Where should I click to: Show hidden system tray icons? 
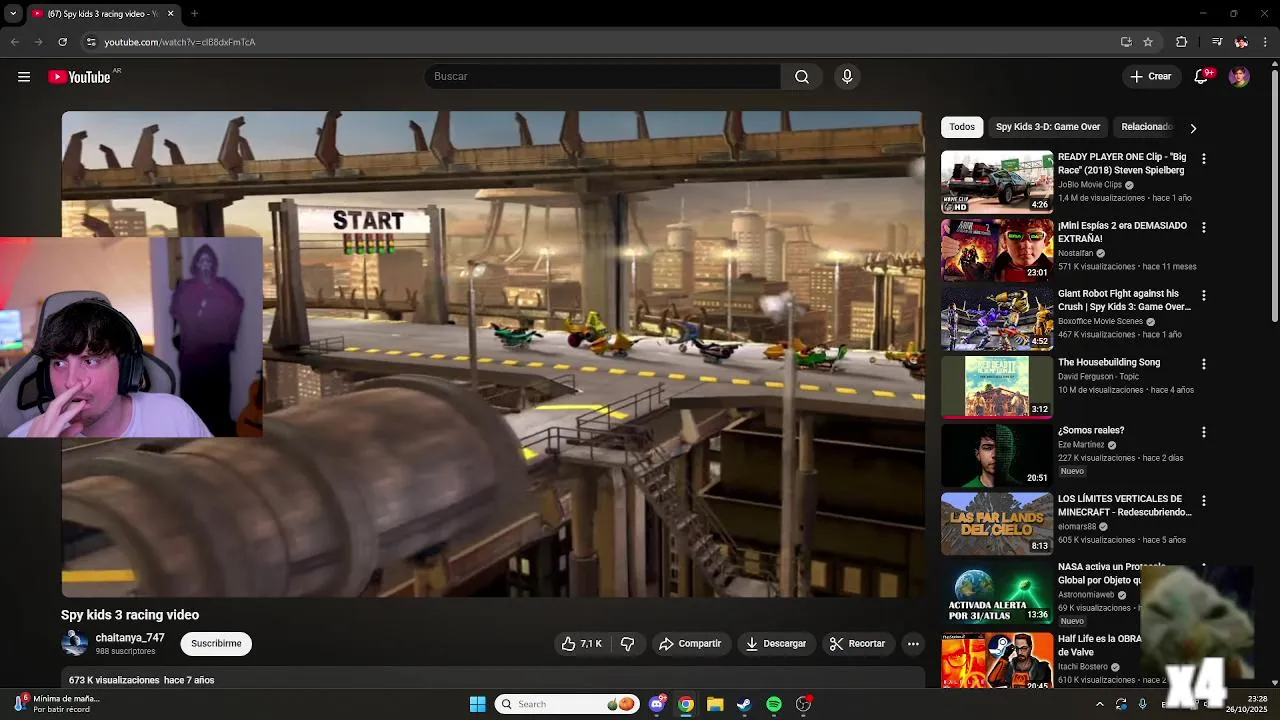[1100, 704]
